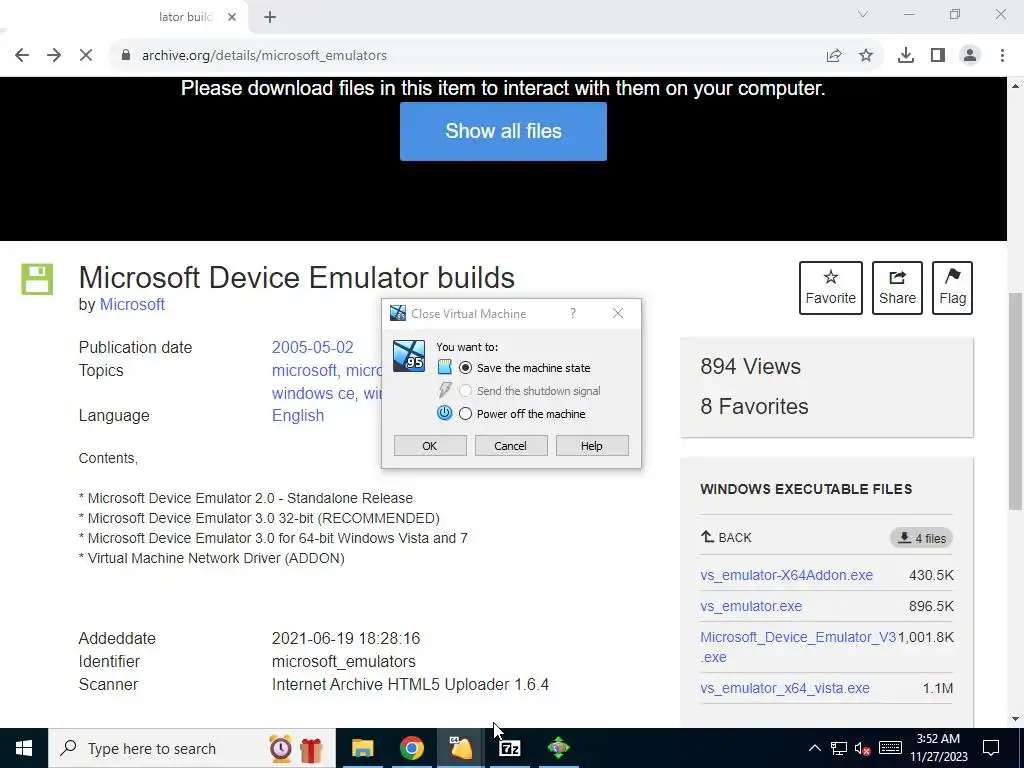This screenshot has width=1024, height=768.
Task: Open the Windows Start menu
Action: pos(24,748)
